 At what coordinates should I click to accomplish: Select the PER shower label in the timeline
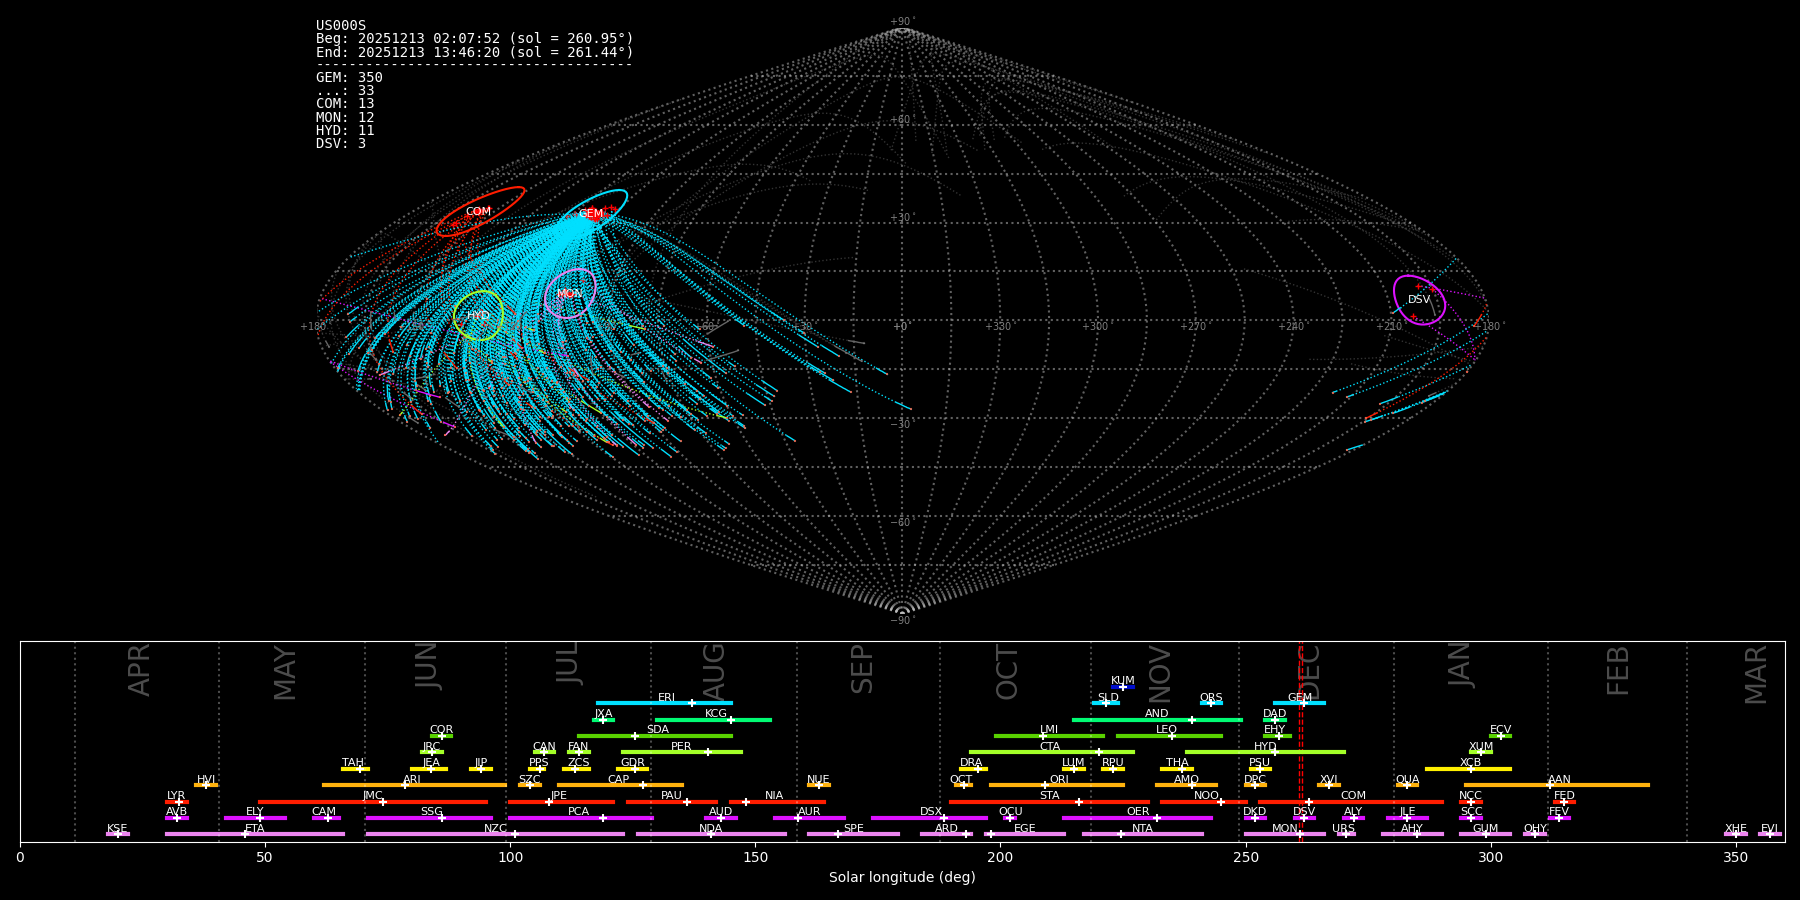(x=681, y=747)
